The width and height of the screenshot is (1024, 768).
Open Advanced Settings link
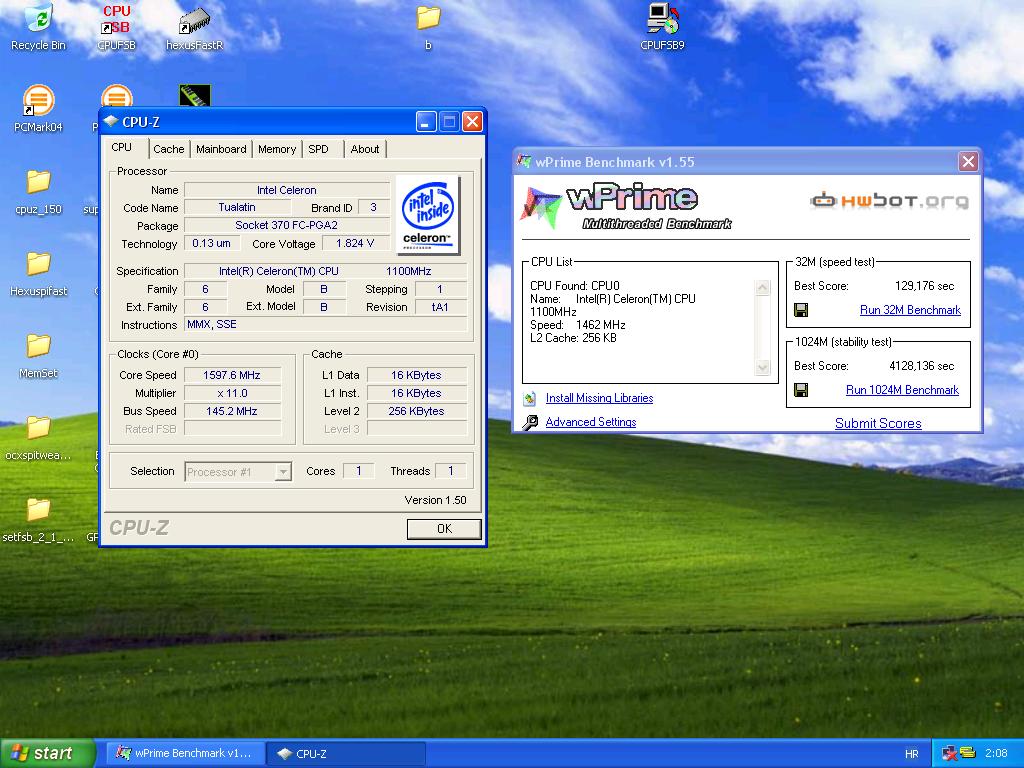click(590, 422)
